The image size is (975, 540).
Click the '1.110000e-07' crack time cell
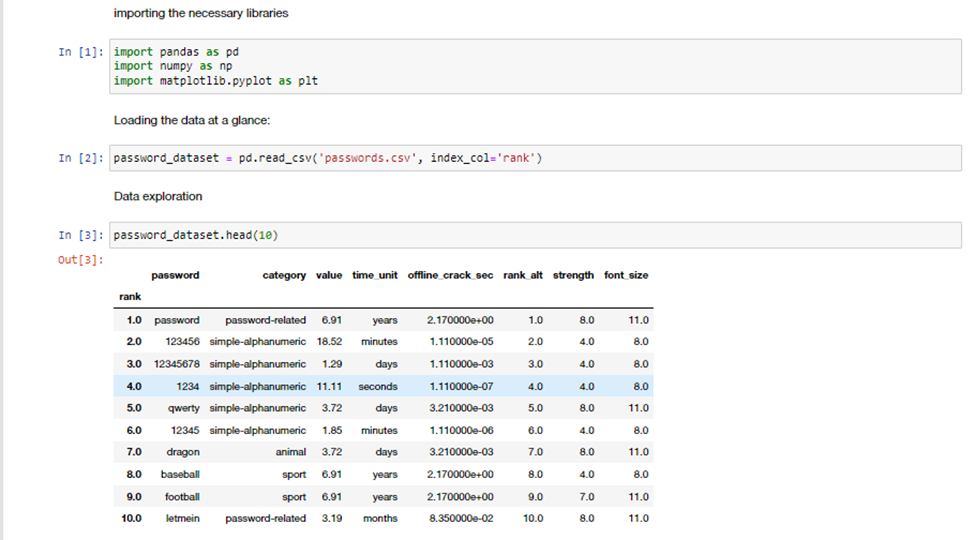pyautogui.click(x=461, y=386)
